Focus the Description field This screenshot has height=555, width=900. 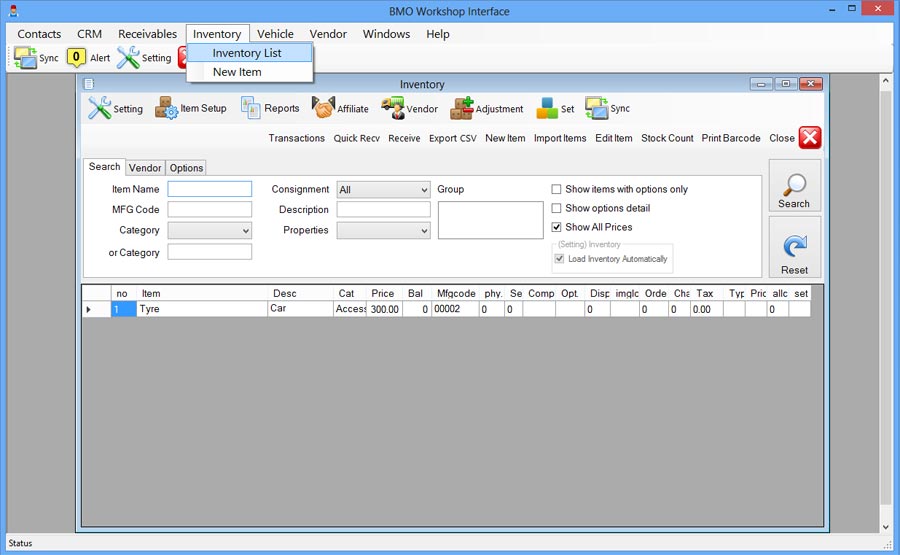383,209
